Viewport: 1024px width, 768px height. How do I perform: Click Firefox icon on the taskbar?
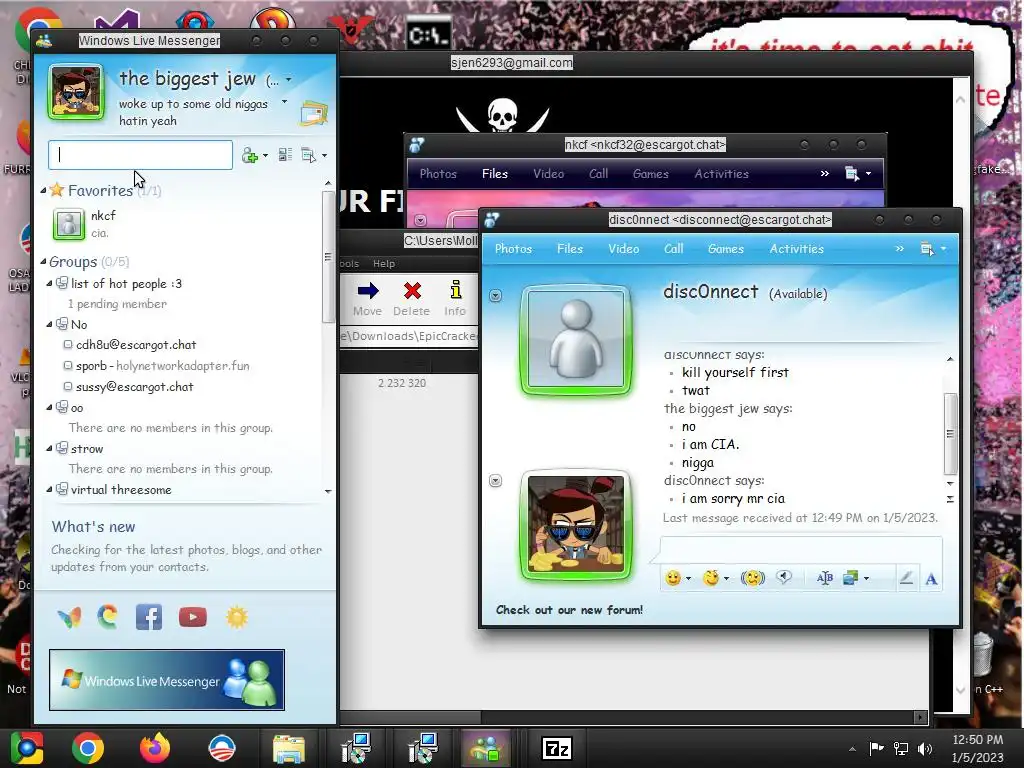coord(155,748)
